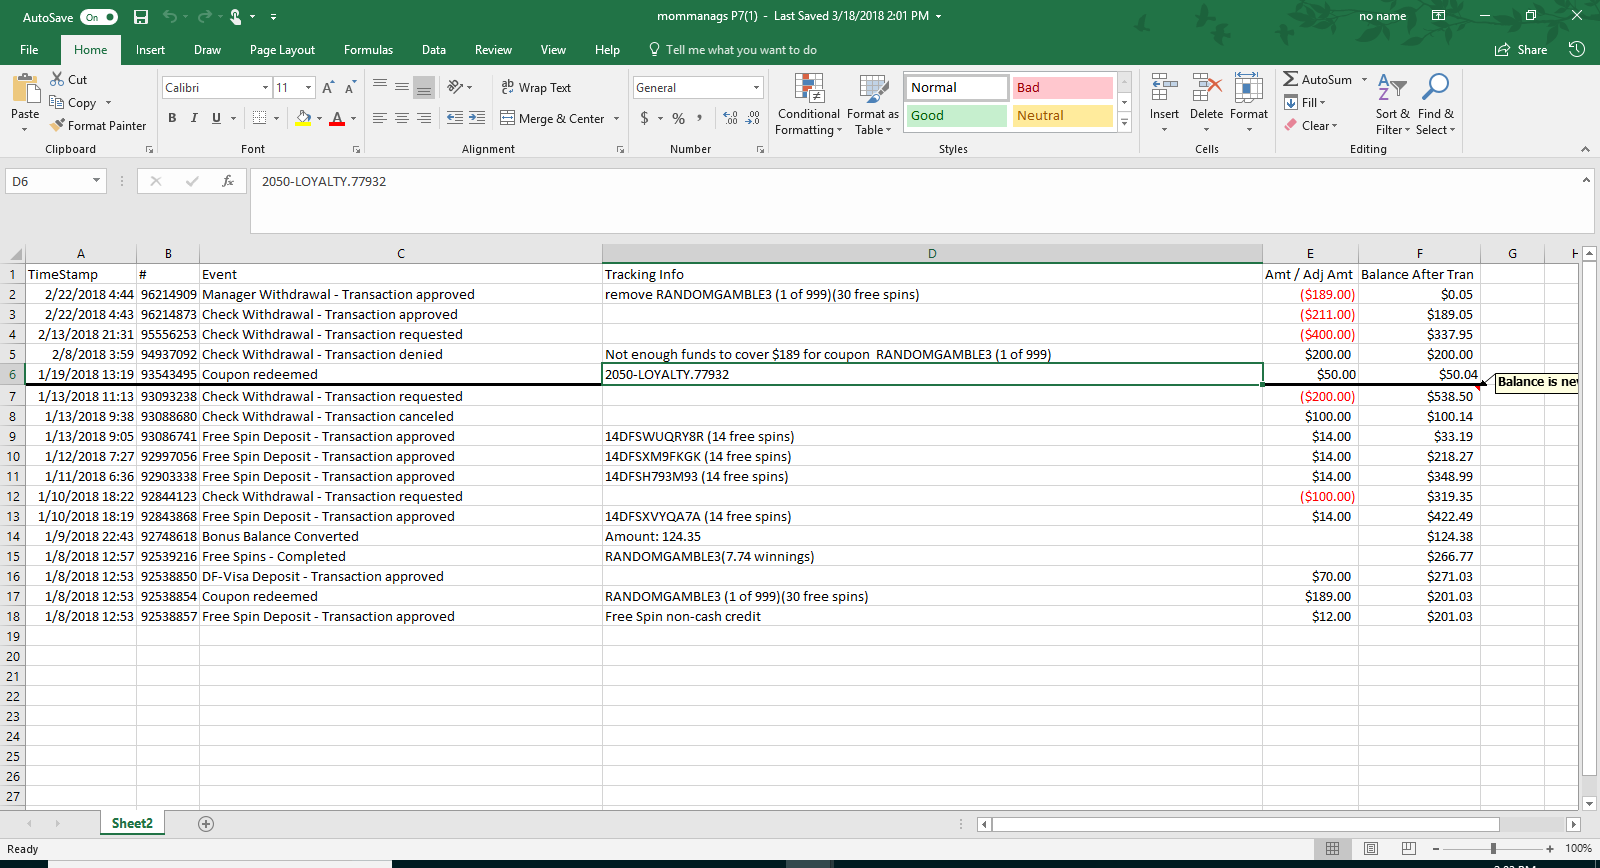The height and width of the screenshot is (868, 1600).
Task: Click the Format Painter brush
Action: click(x=58, y=125)
